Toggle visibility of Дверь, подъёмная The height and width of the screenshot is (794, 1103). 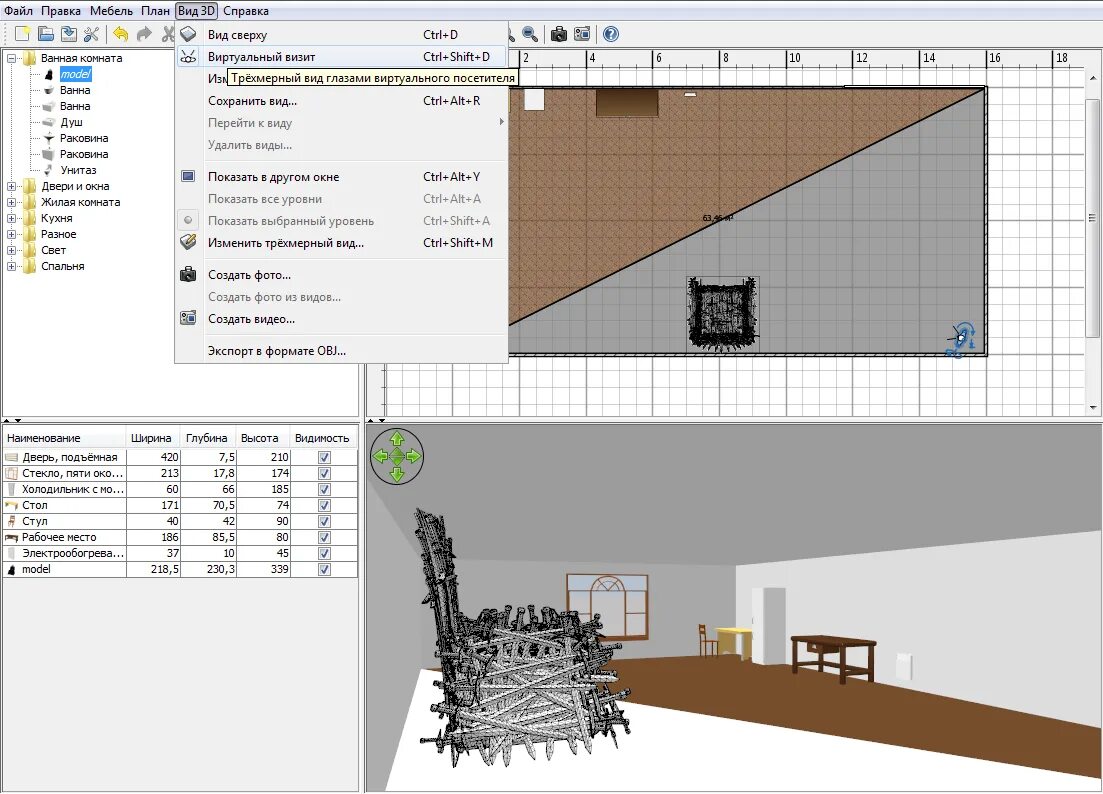pos(324,457)
